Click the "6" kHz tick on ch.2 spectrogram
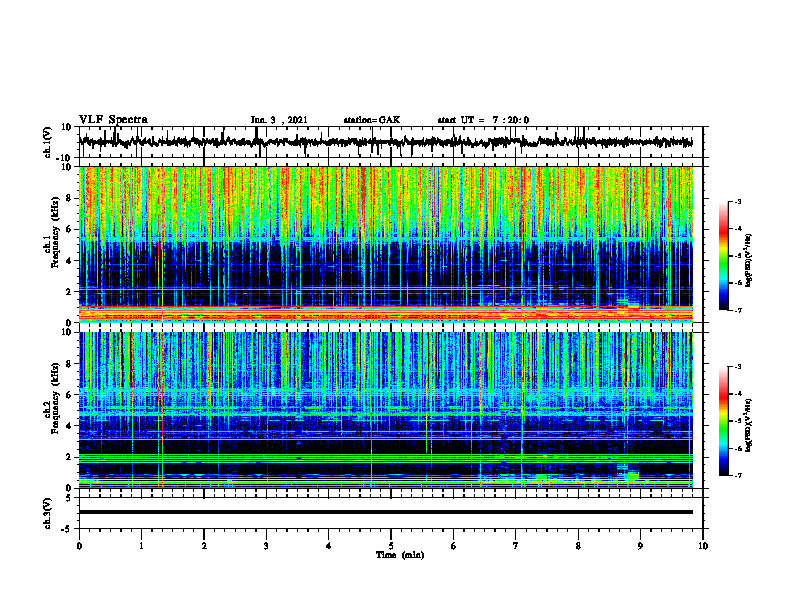Viewport: 792px width, 612px height. (x=70, y=395)
